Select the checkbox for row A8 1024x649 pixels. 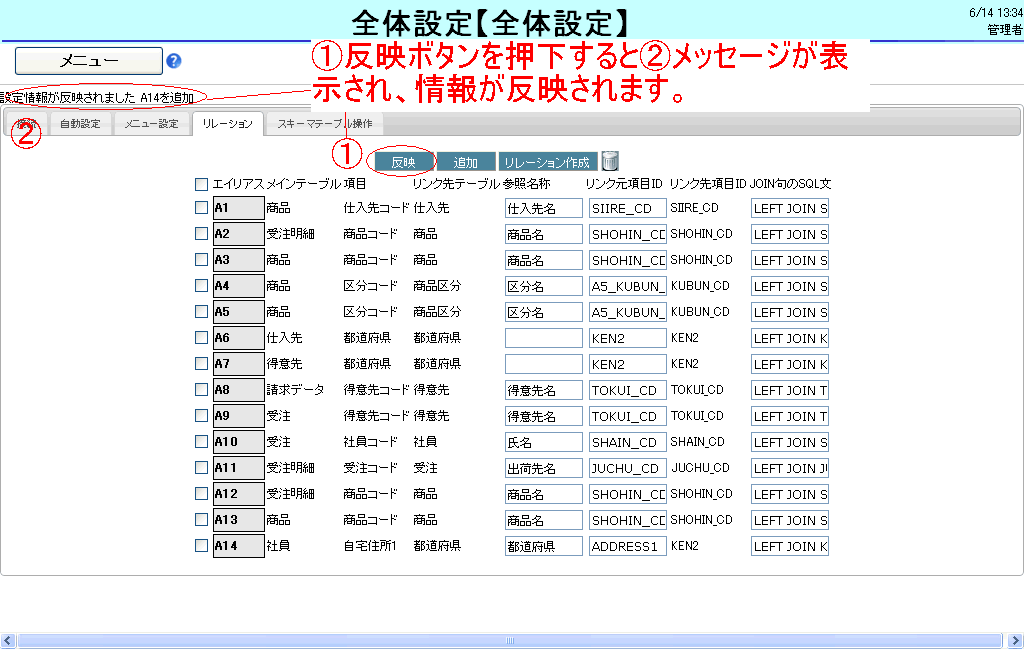point(202,389)
